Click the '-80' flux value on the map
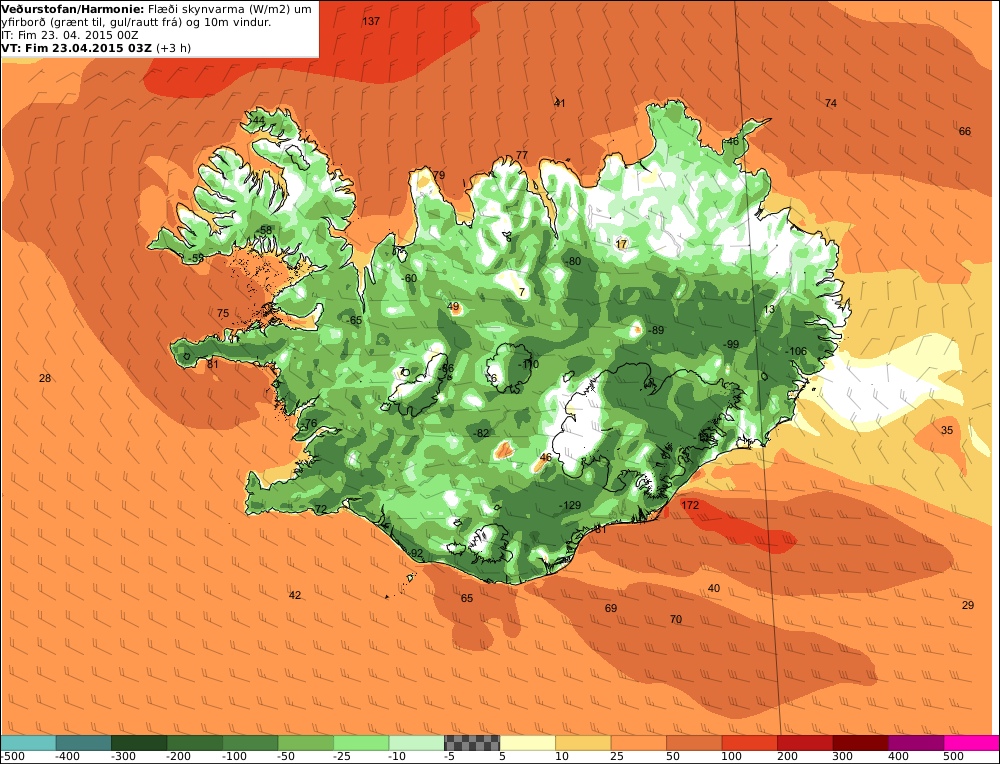The width and height of the screenshot is (1000, 764). coord(573,261)
